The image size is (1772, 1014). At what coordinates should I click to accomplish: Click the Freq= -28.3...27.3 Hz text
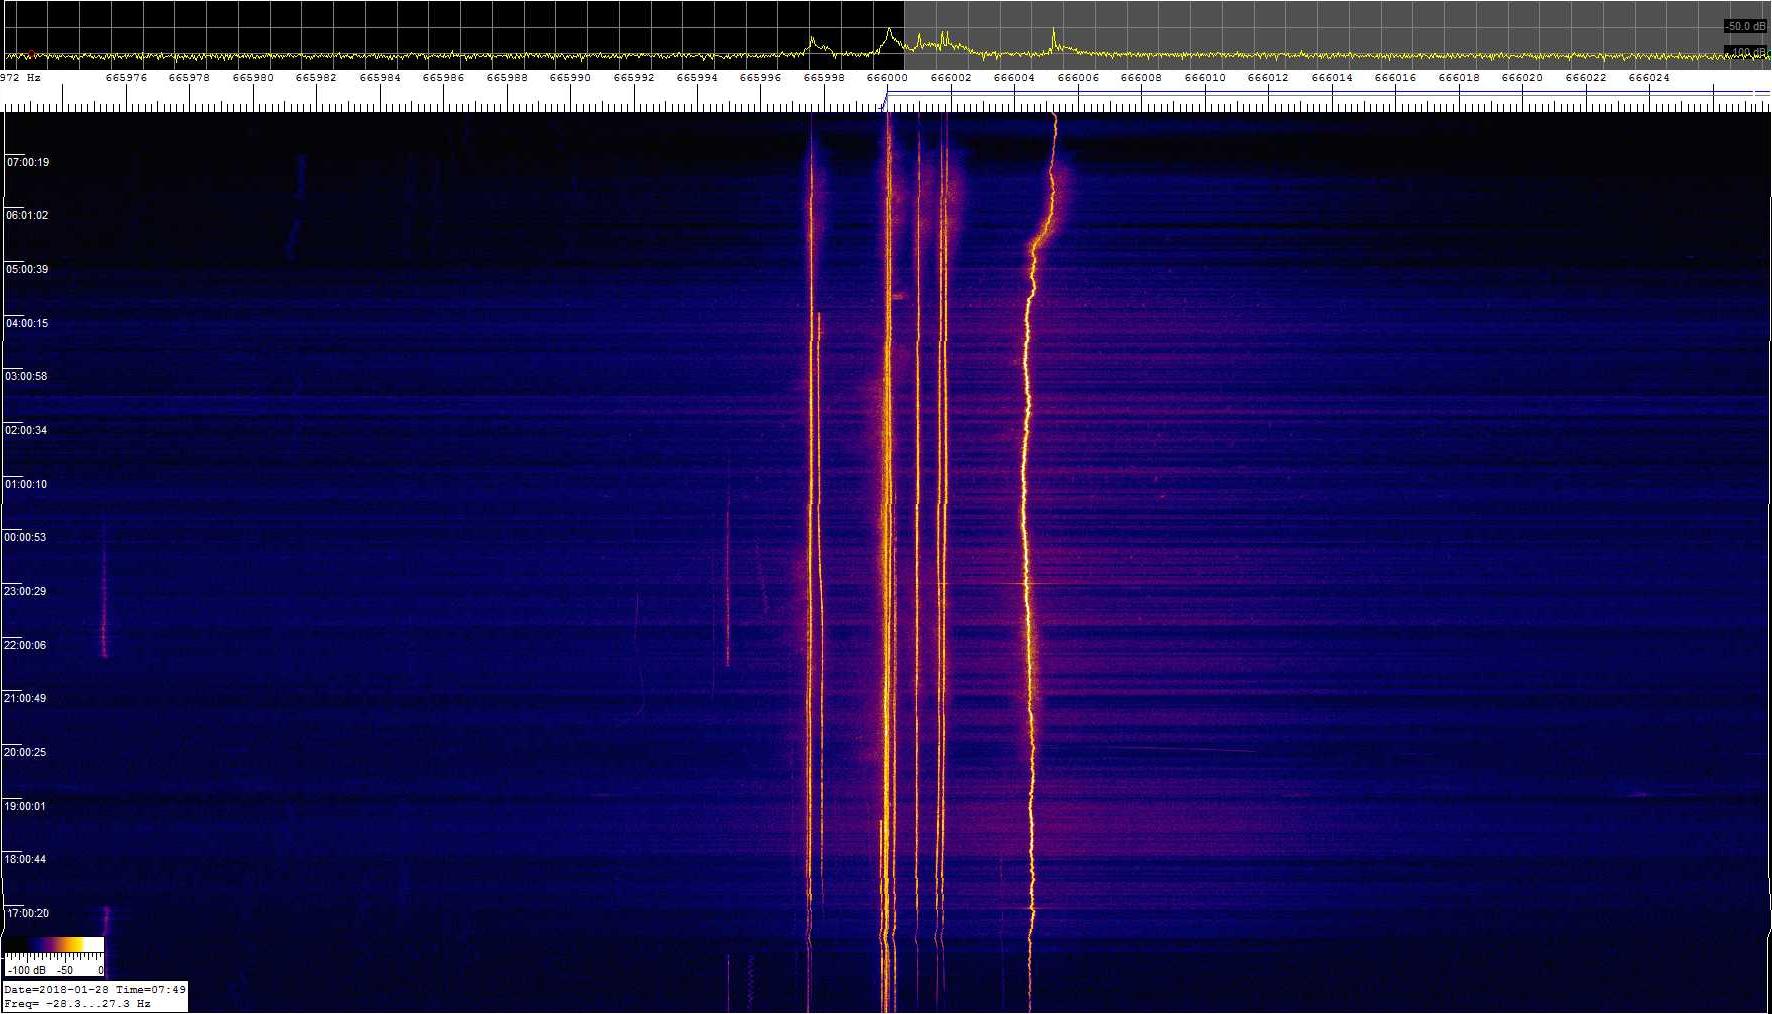click(x=77, y=1003)
